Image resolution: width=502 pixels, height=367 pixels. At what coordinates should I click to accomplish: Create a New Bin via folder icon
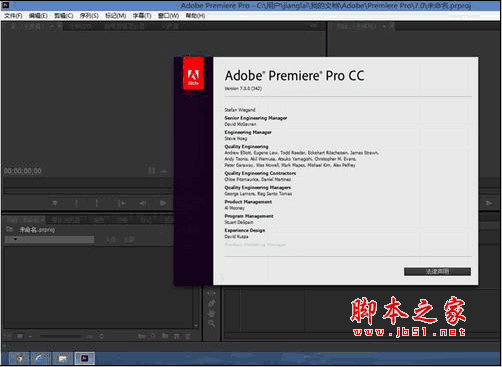[165, 336]
